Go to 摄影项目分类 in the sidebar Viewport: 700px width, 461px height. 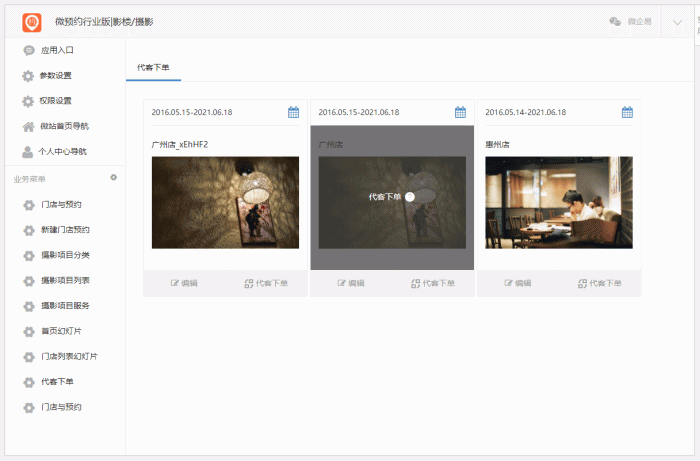65,255
